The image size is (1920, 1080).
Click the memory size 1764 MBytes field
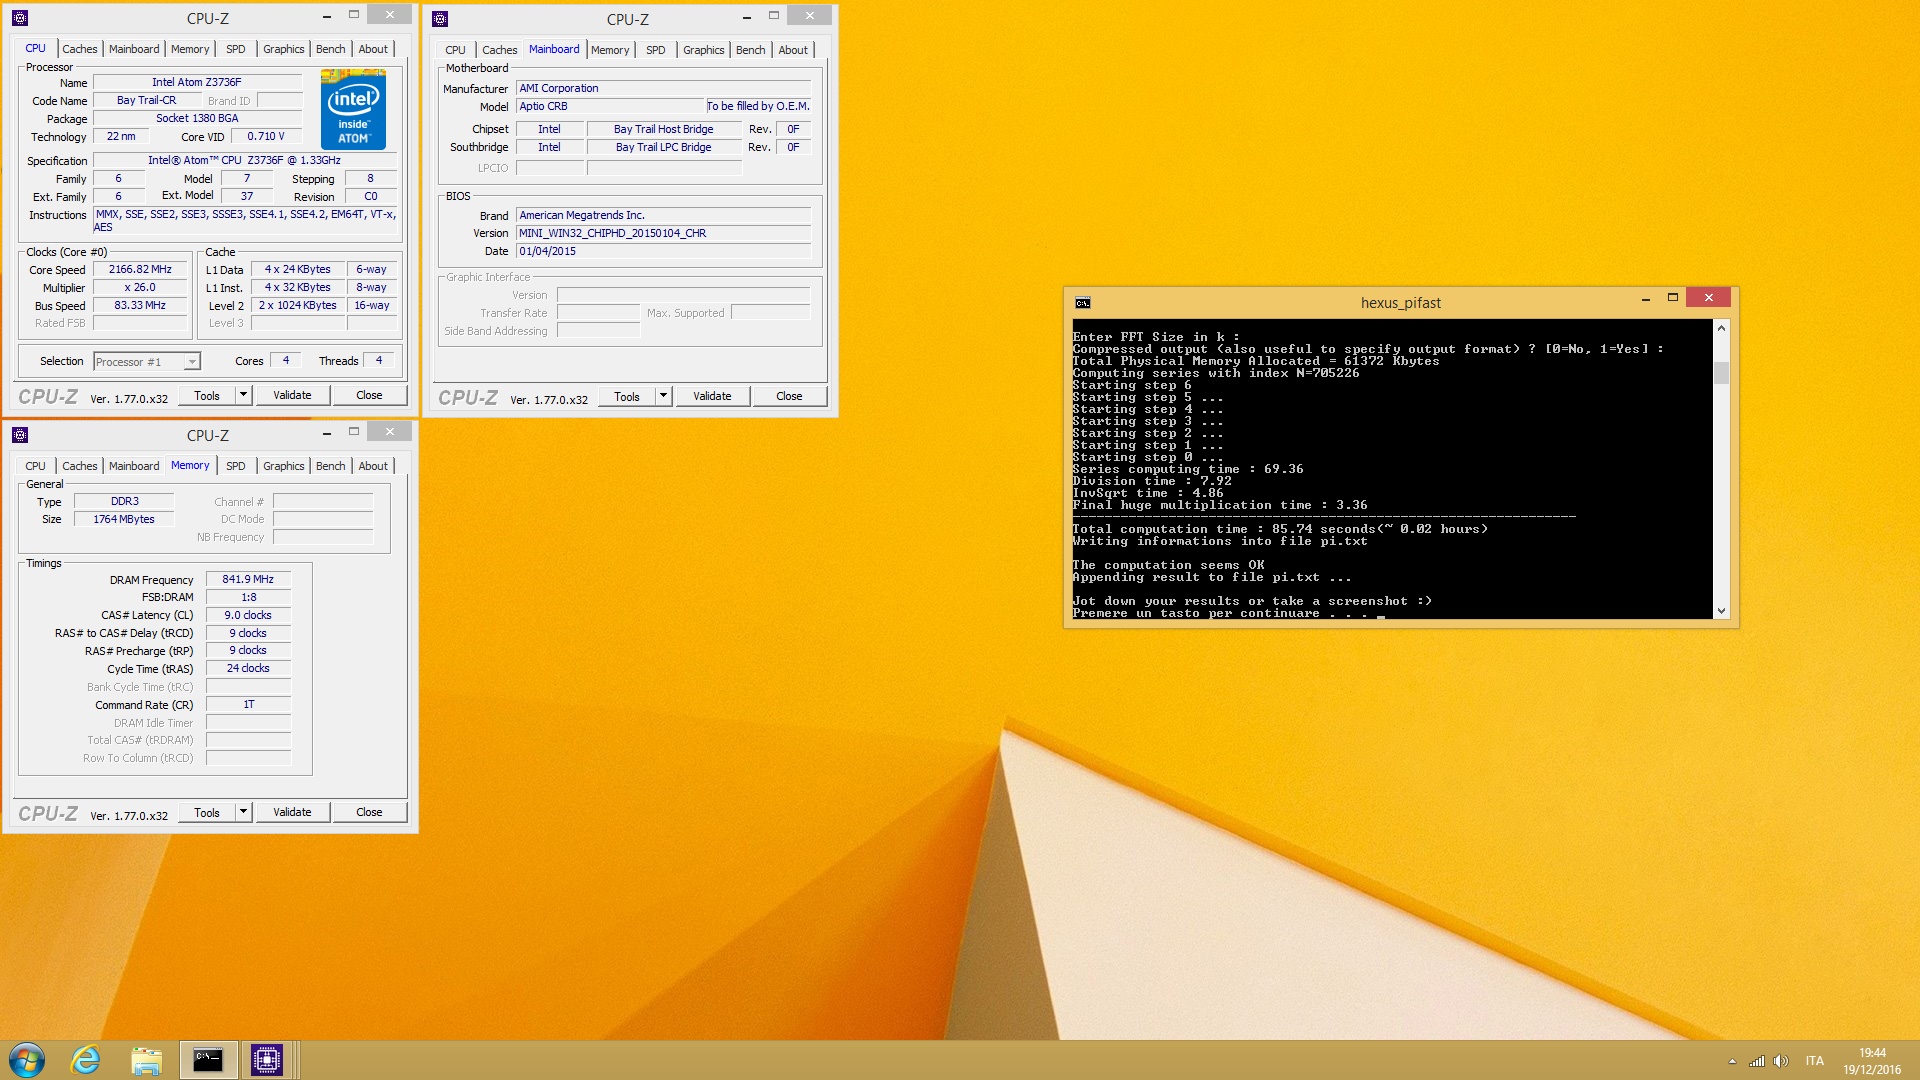(x=124, y=519)
